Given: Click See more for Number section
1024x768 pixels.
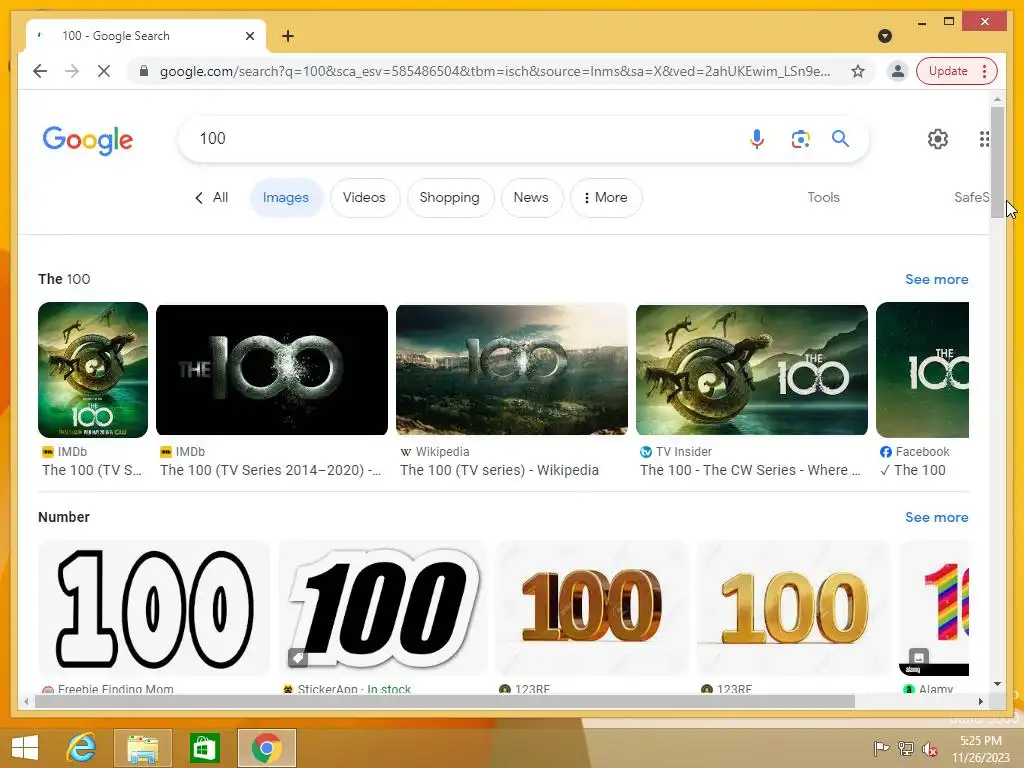Looking at the screenshot, I should [936, 517].
